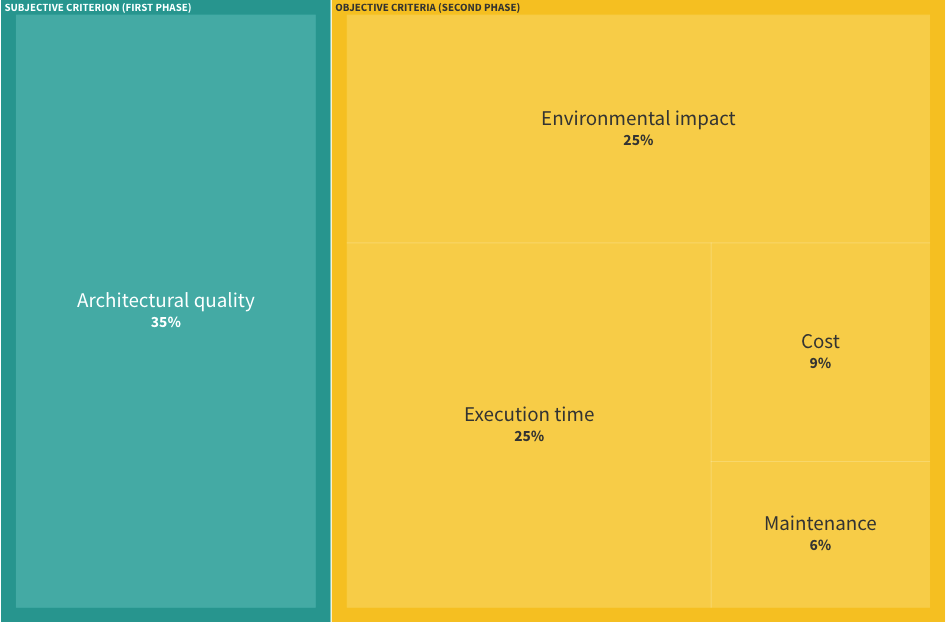The height and width of the screenshot is (622, 946).
Task: Click the 25% value under Environmental impact
Action: 638,141
